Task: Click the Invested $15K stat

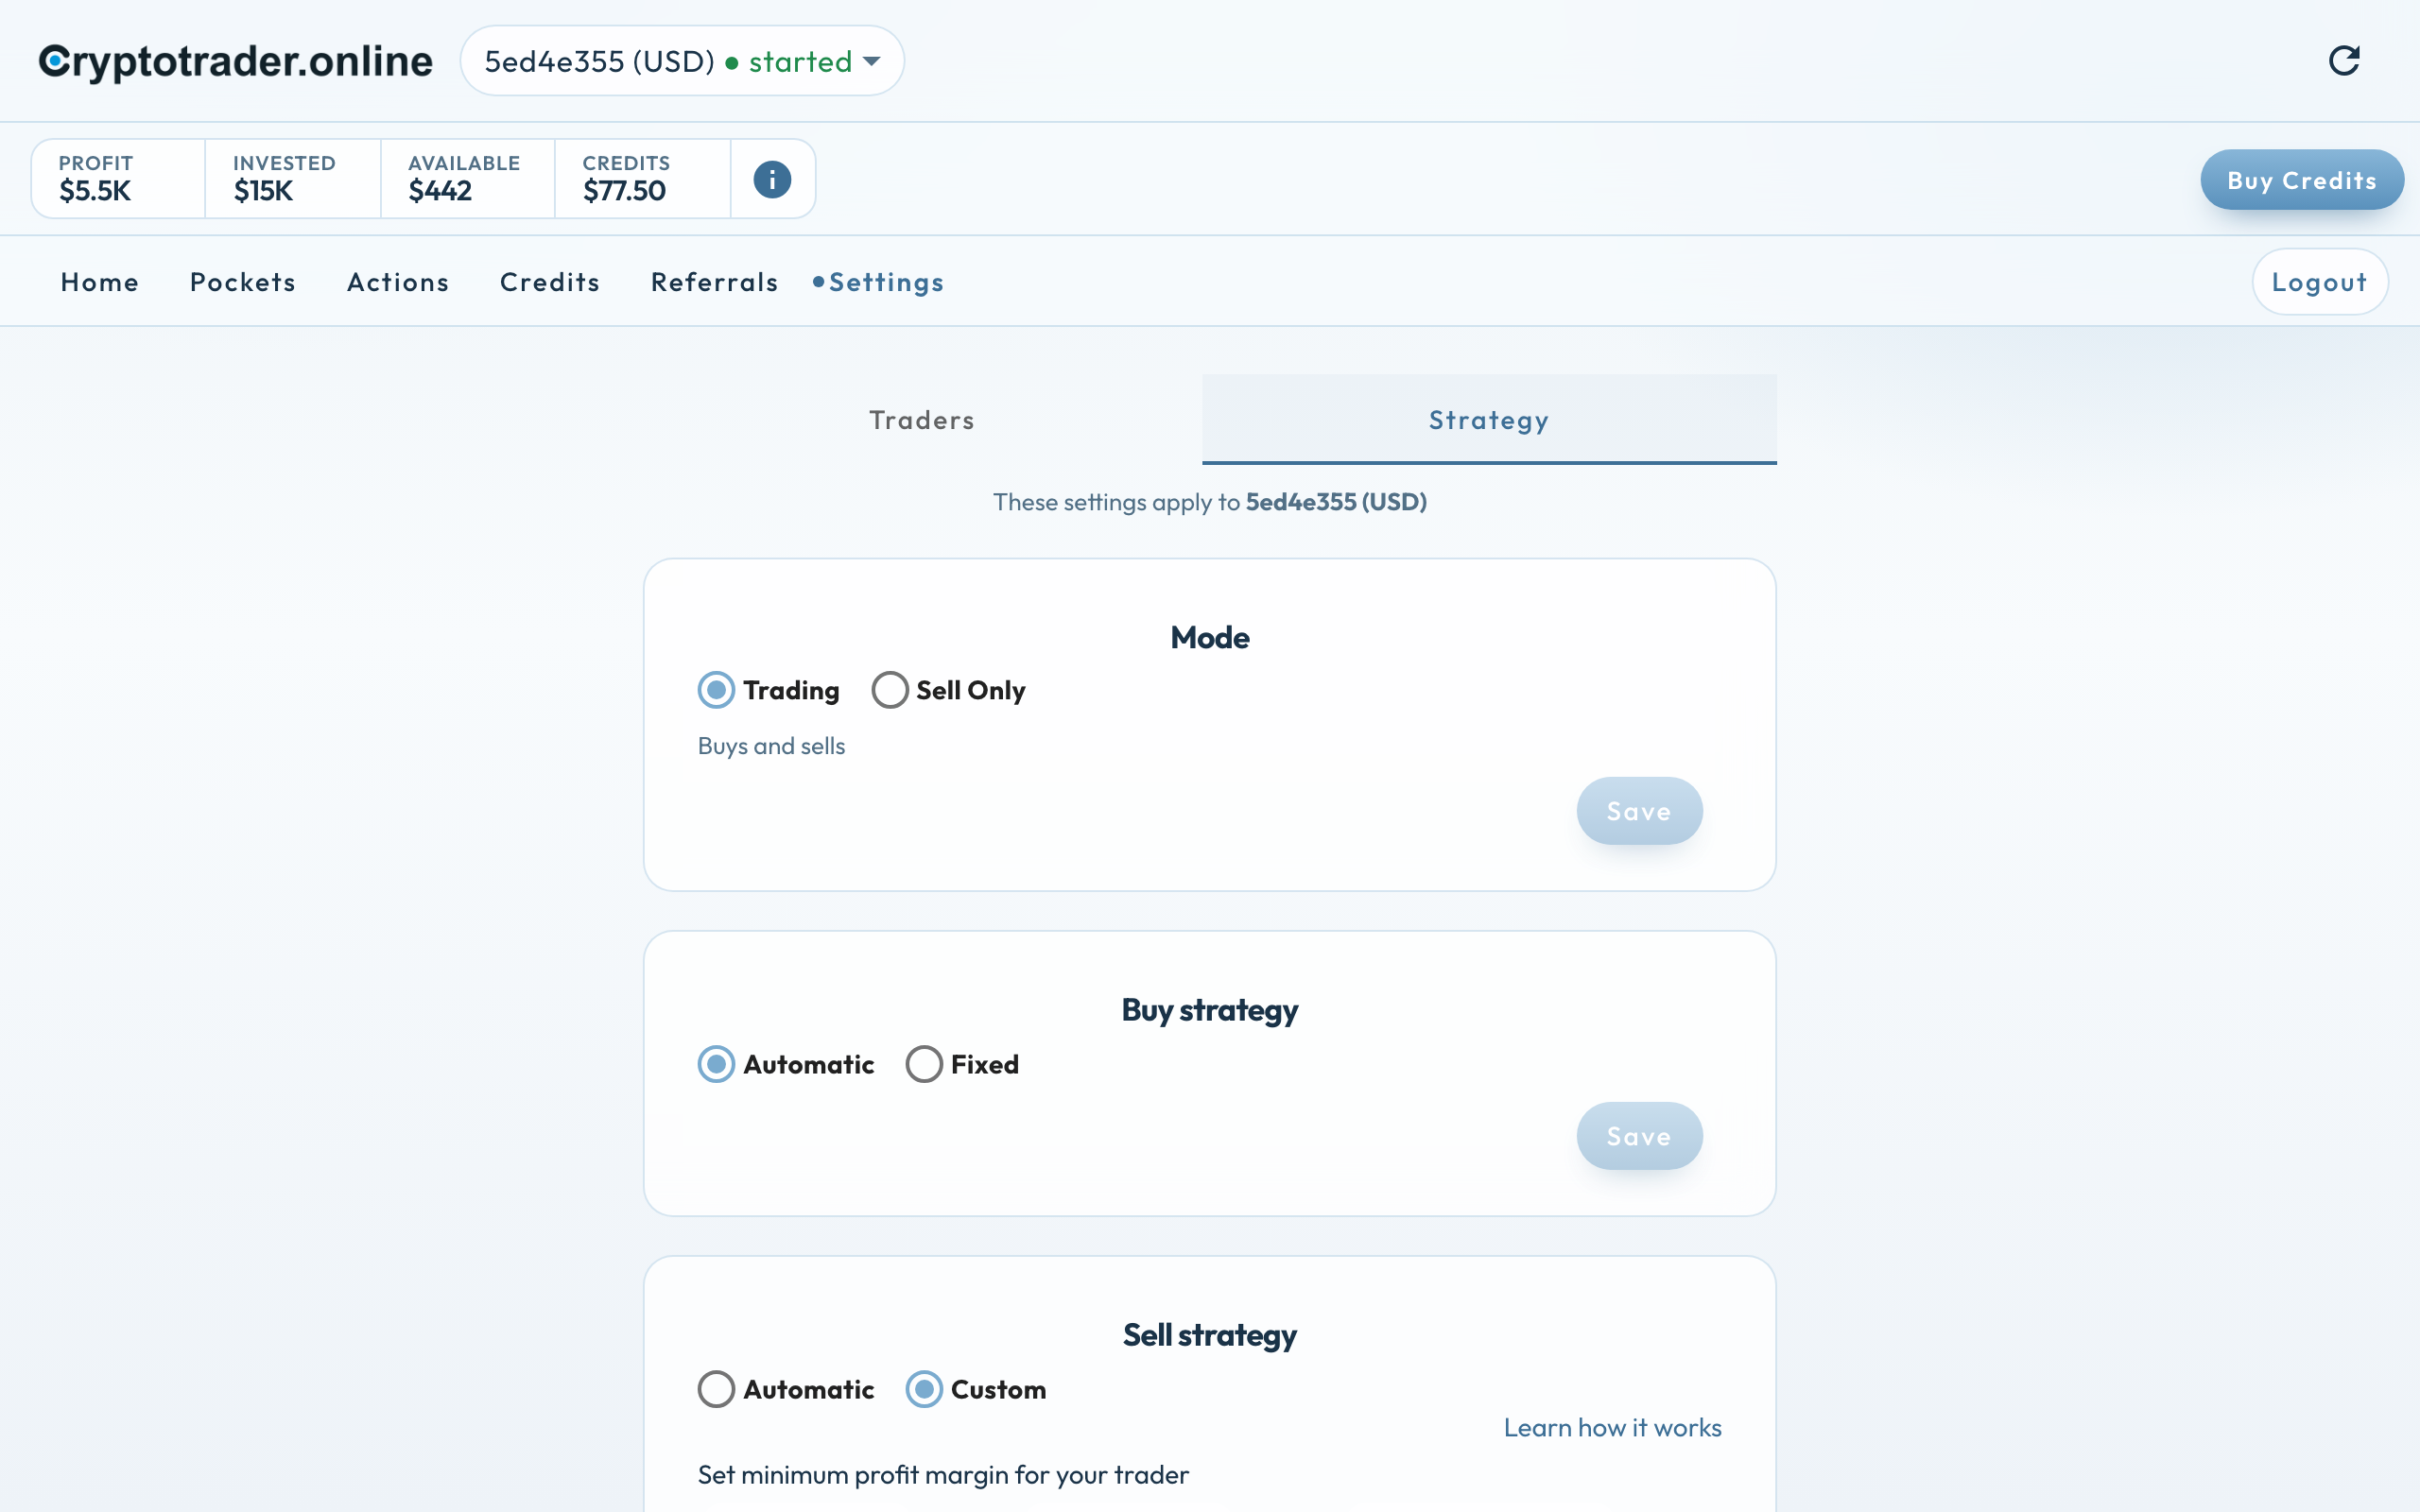Action: tap(293, 179)
